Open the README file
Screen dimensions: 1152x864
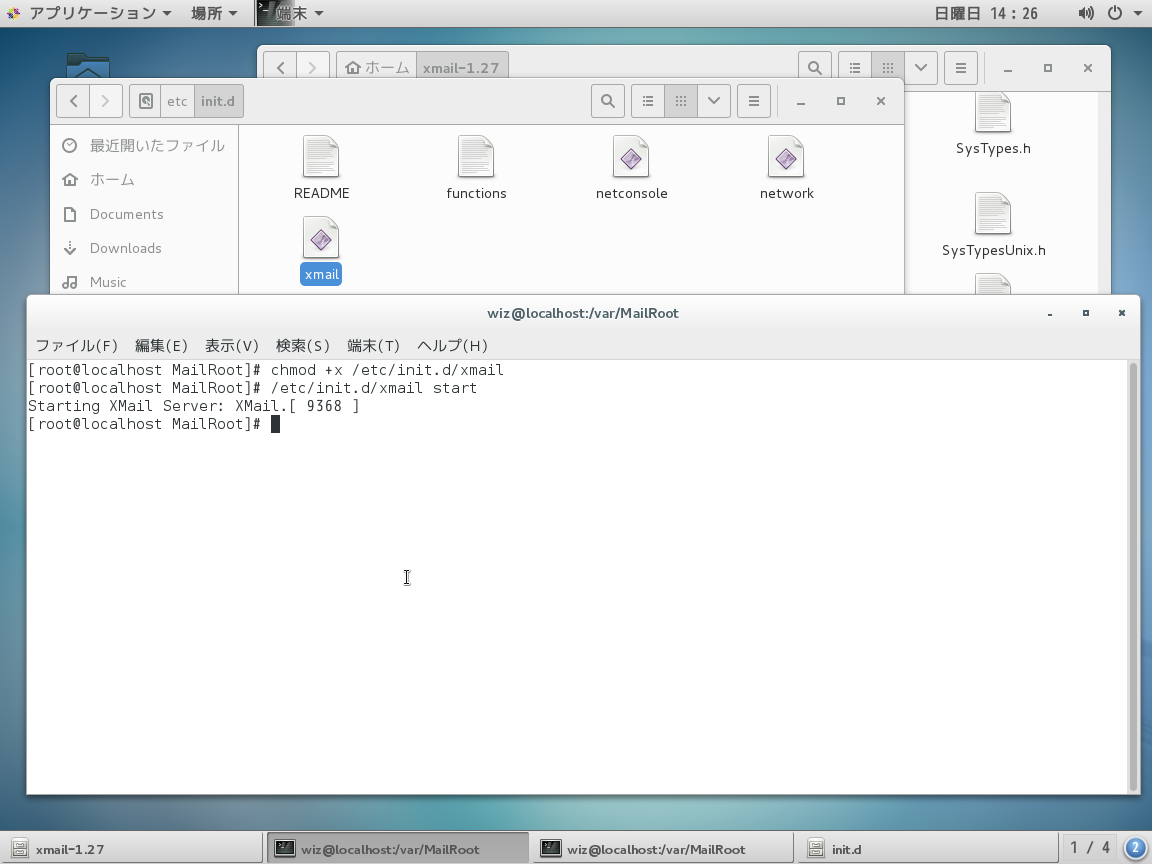click(x=321, y=168)
